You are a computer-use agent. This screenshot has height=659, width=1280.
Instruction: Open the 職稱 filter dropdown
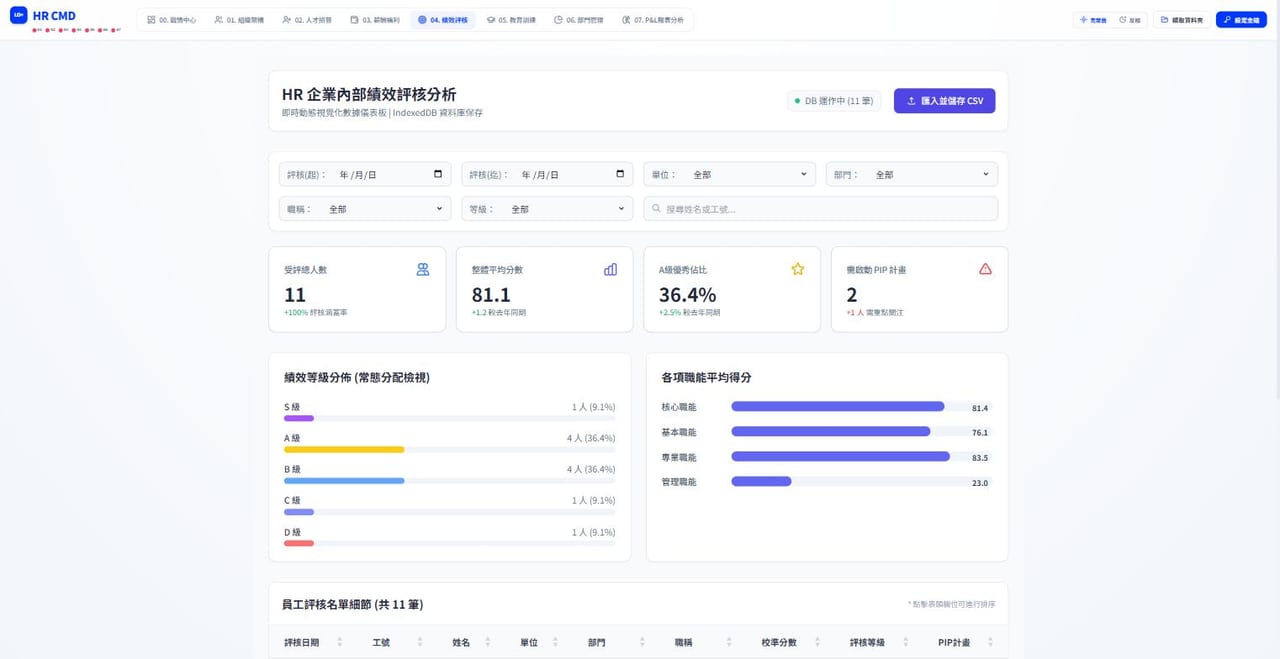[x=365, y=209]
